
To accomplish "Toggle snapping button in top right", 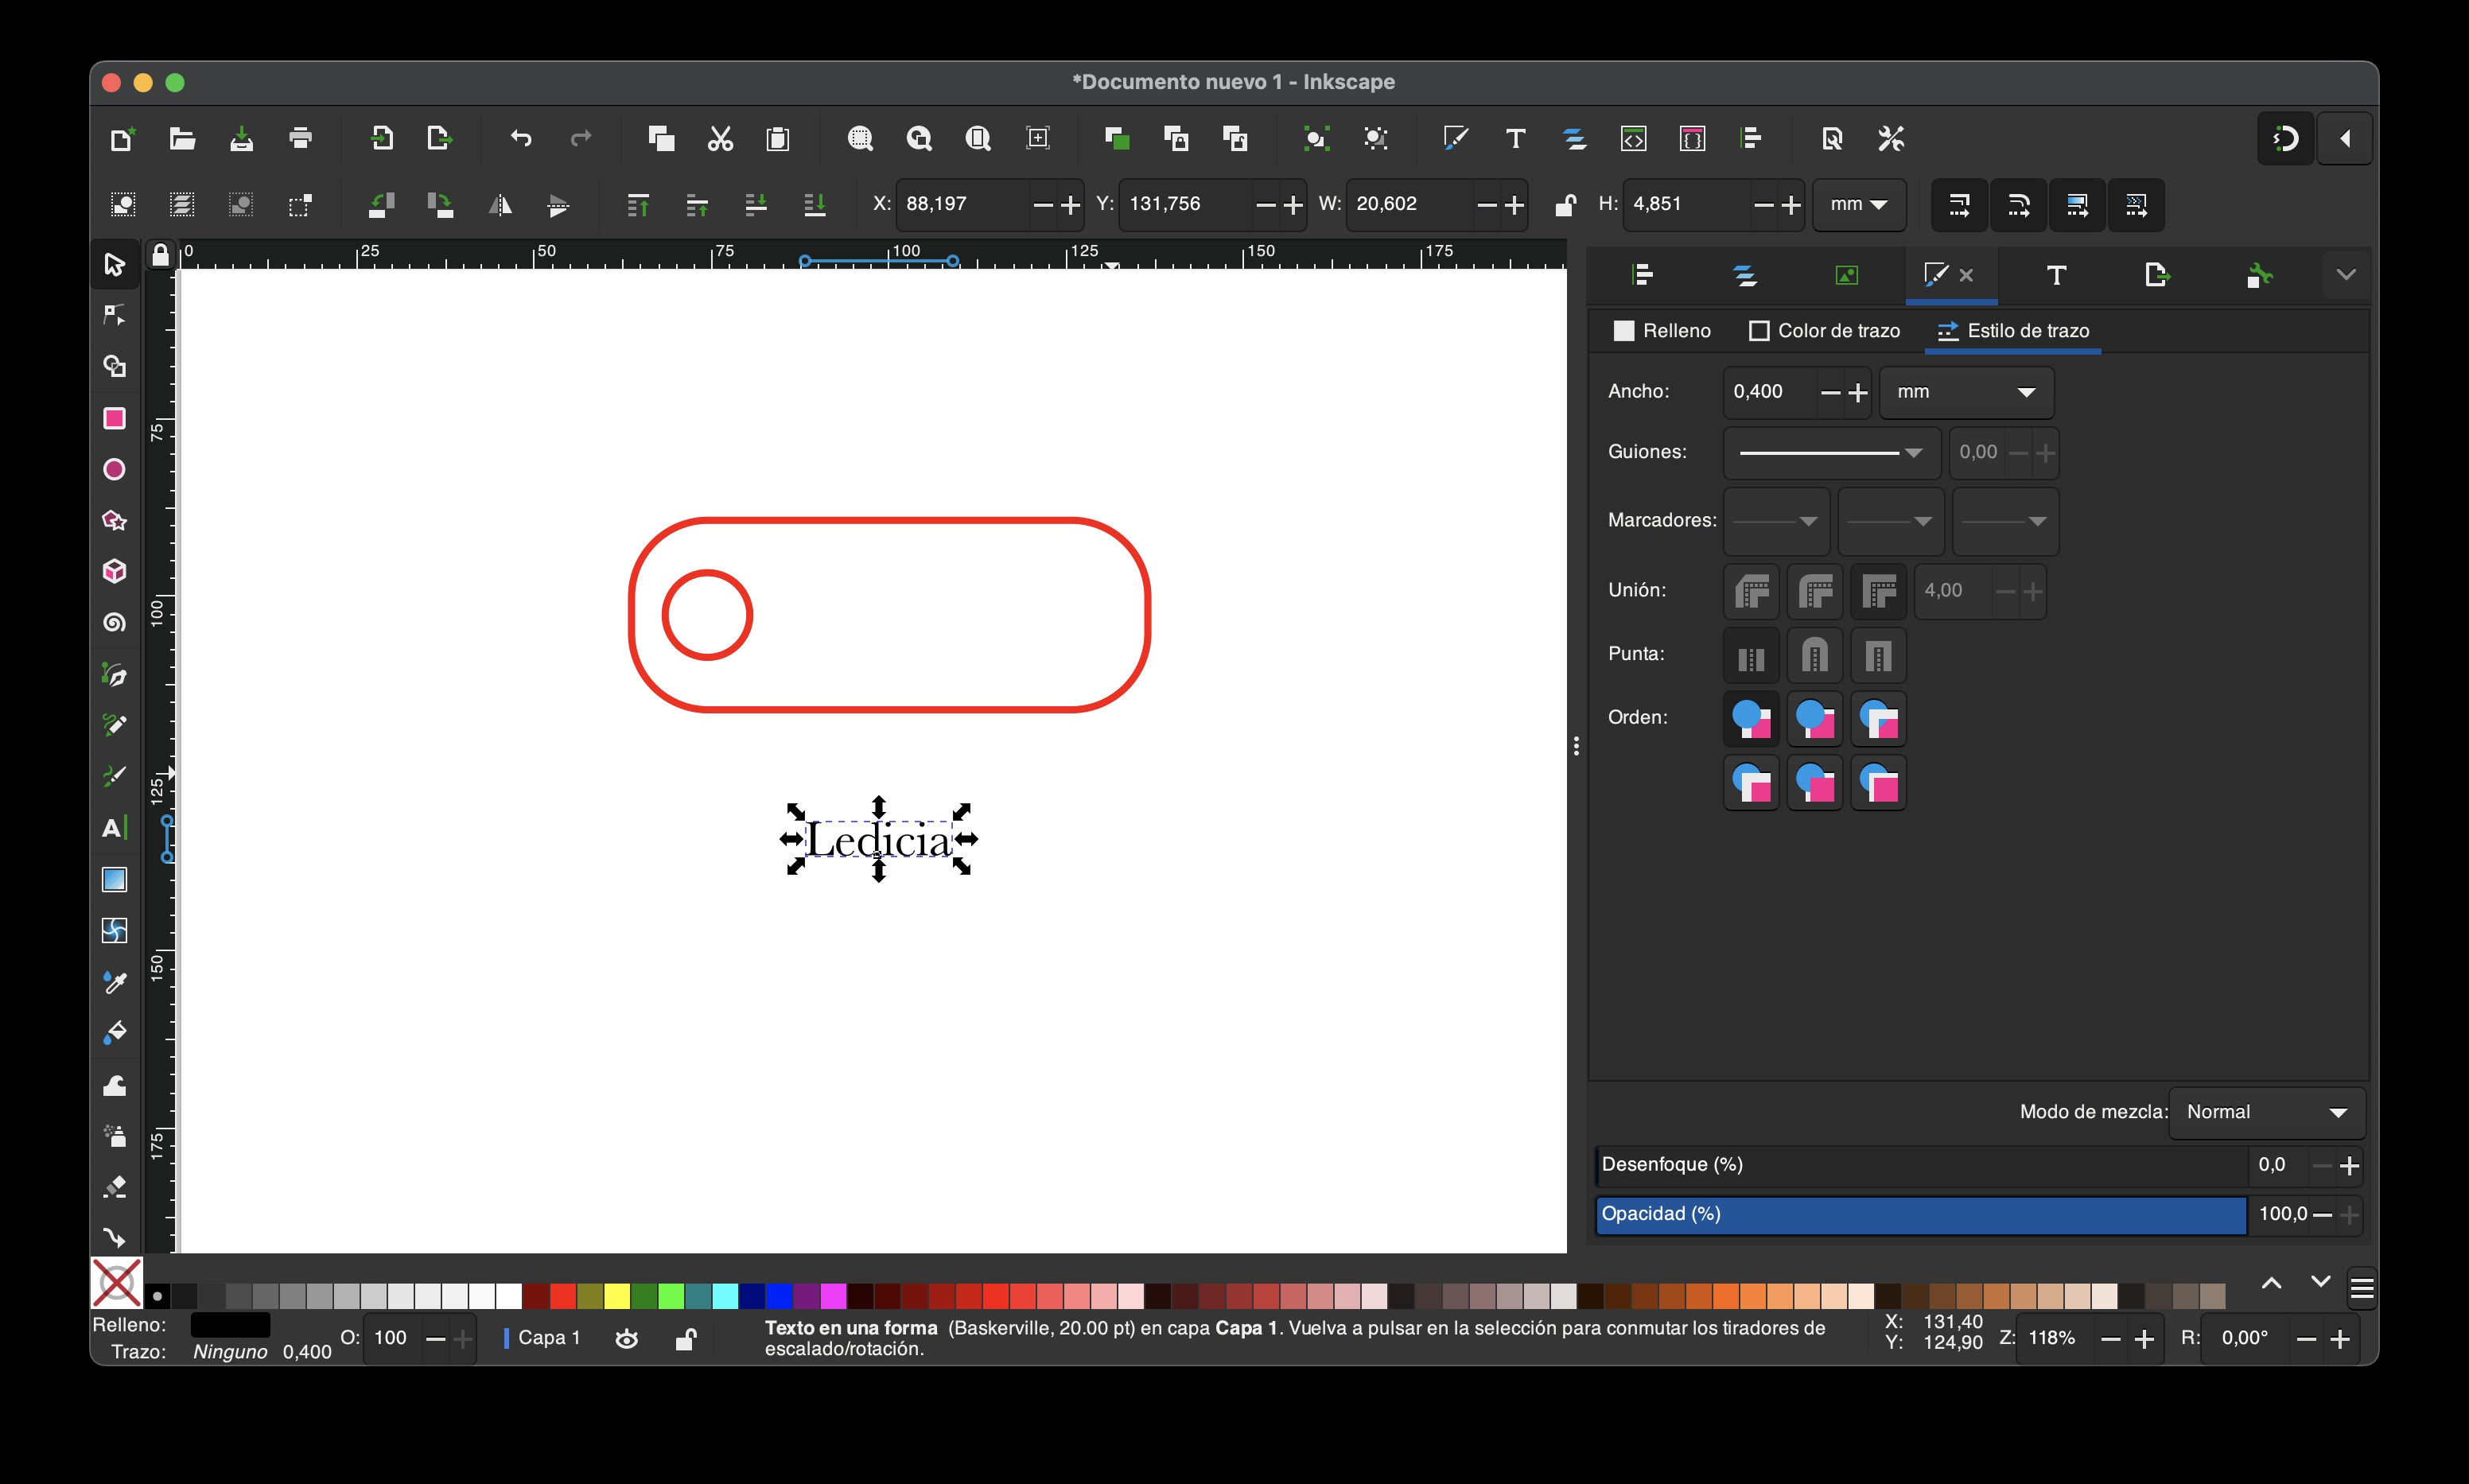I will coord(2286,138).
